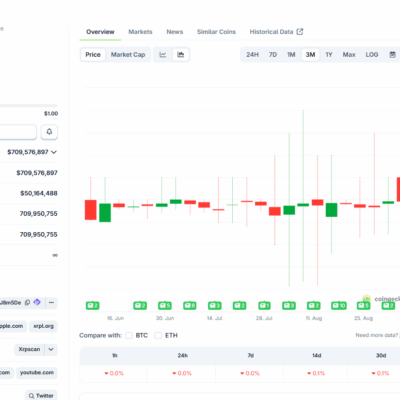The image size is (400, 400).
Task: Select the 1Y time range
Action: click(x=329, y=55)
